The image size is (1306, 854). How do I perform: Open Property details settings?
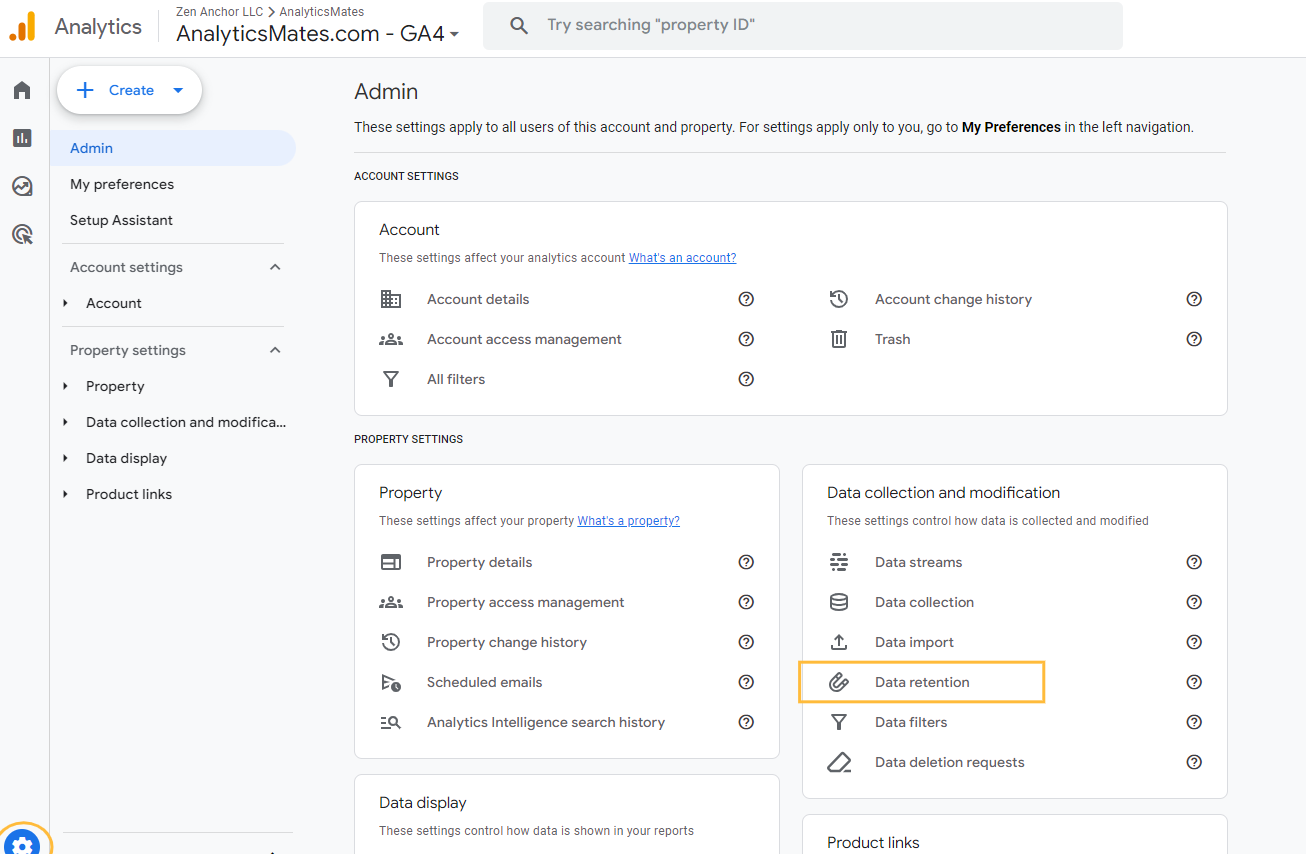[x=479, y=562]
